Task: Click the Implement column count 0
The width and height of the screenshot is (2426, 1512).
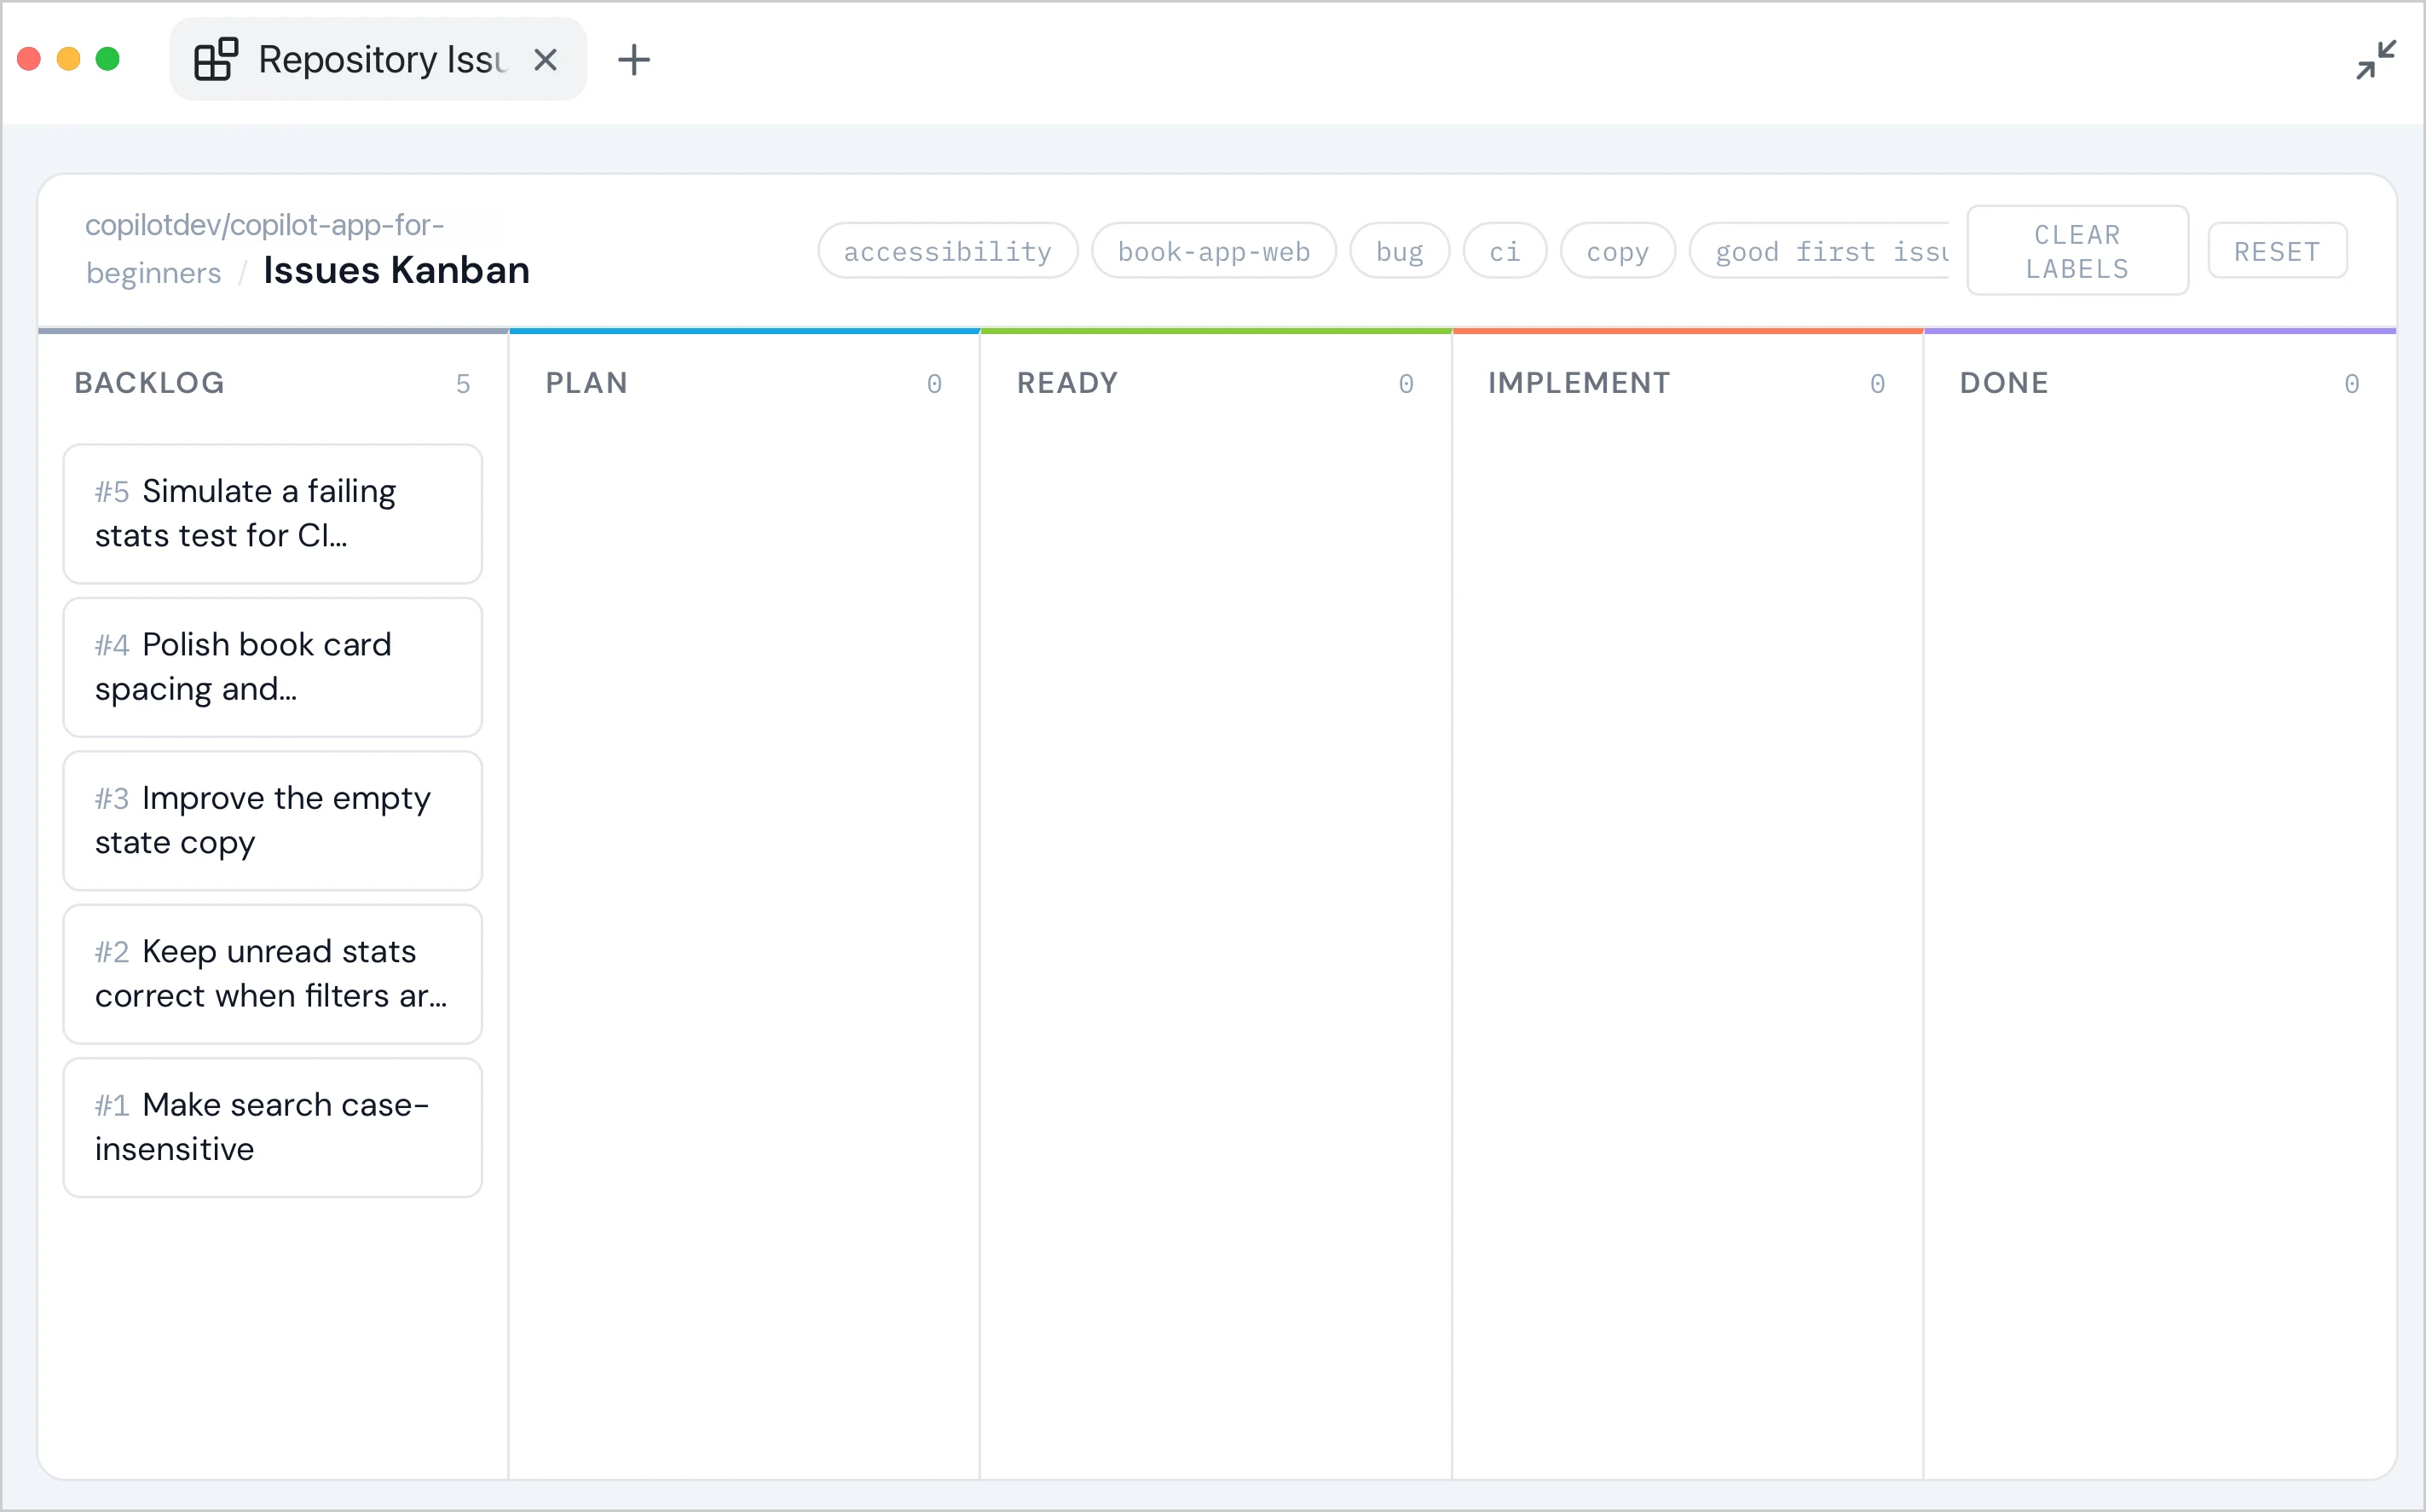Action: (1877, 384)
